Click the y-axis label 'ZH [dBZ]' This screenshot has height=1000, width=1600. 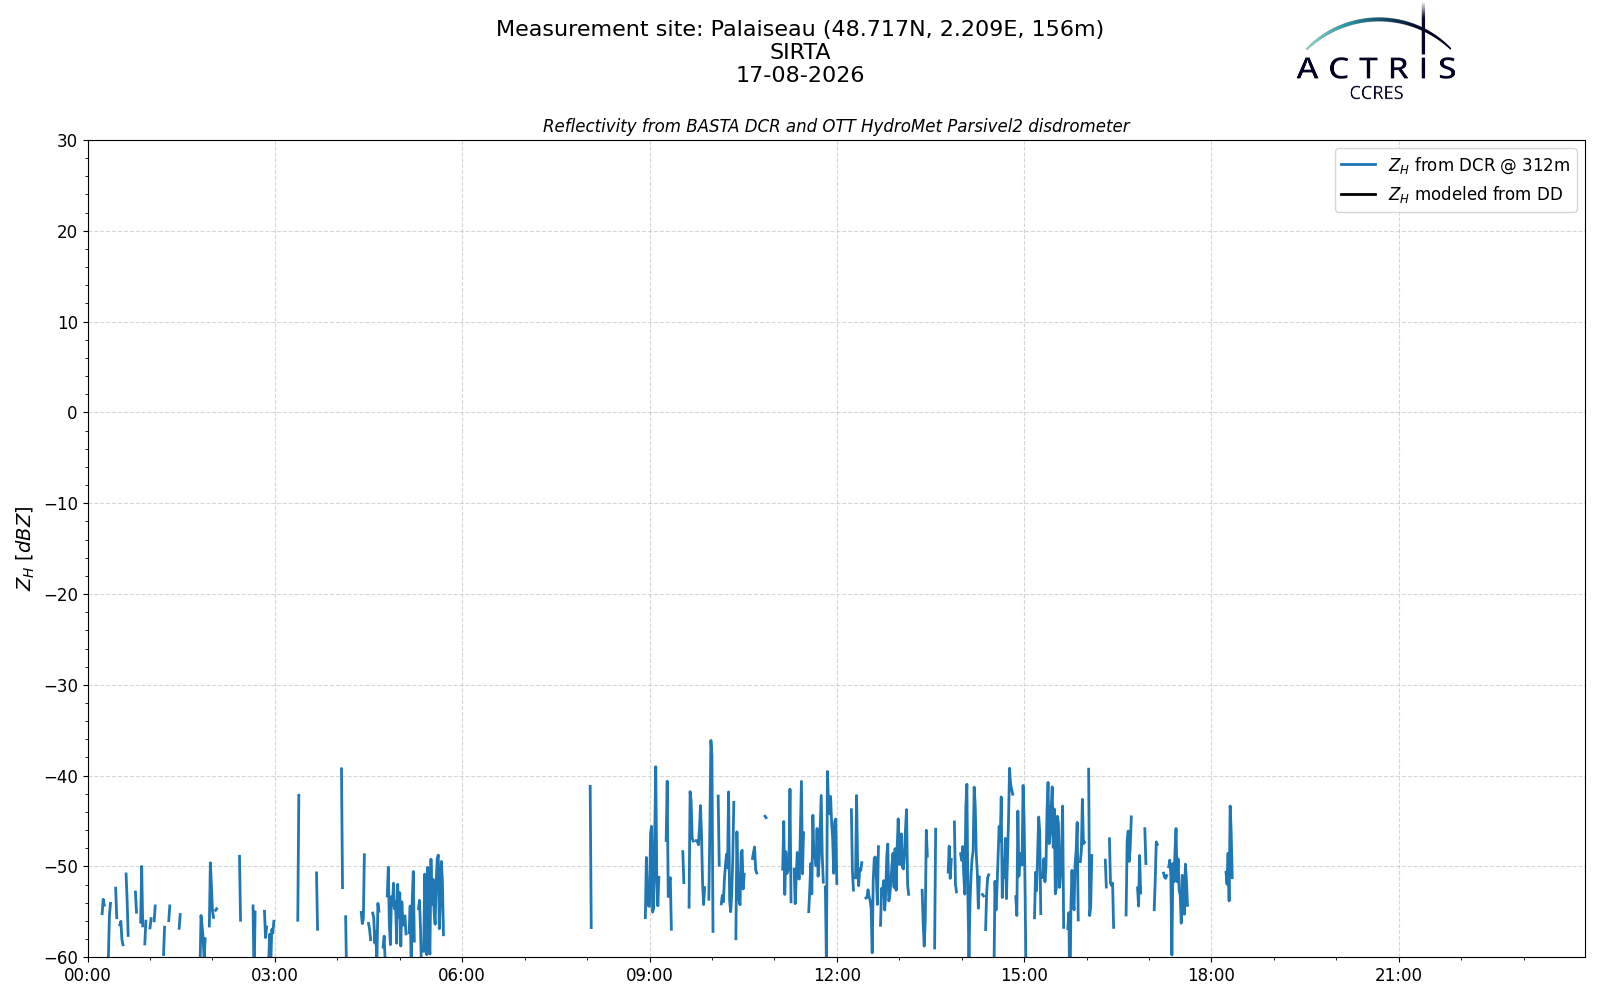pos(24,548)
